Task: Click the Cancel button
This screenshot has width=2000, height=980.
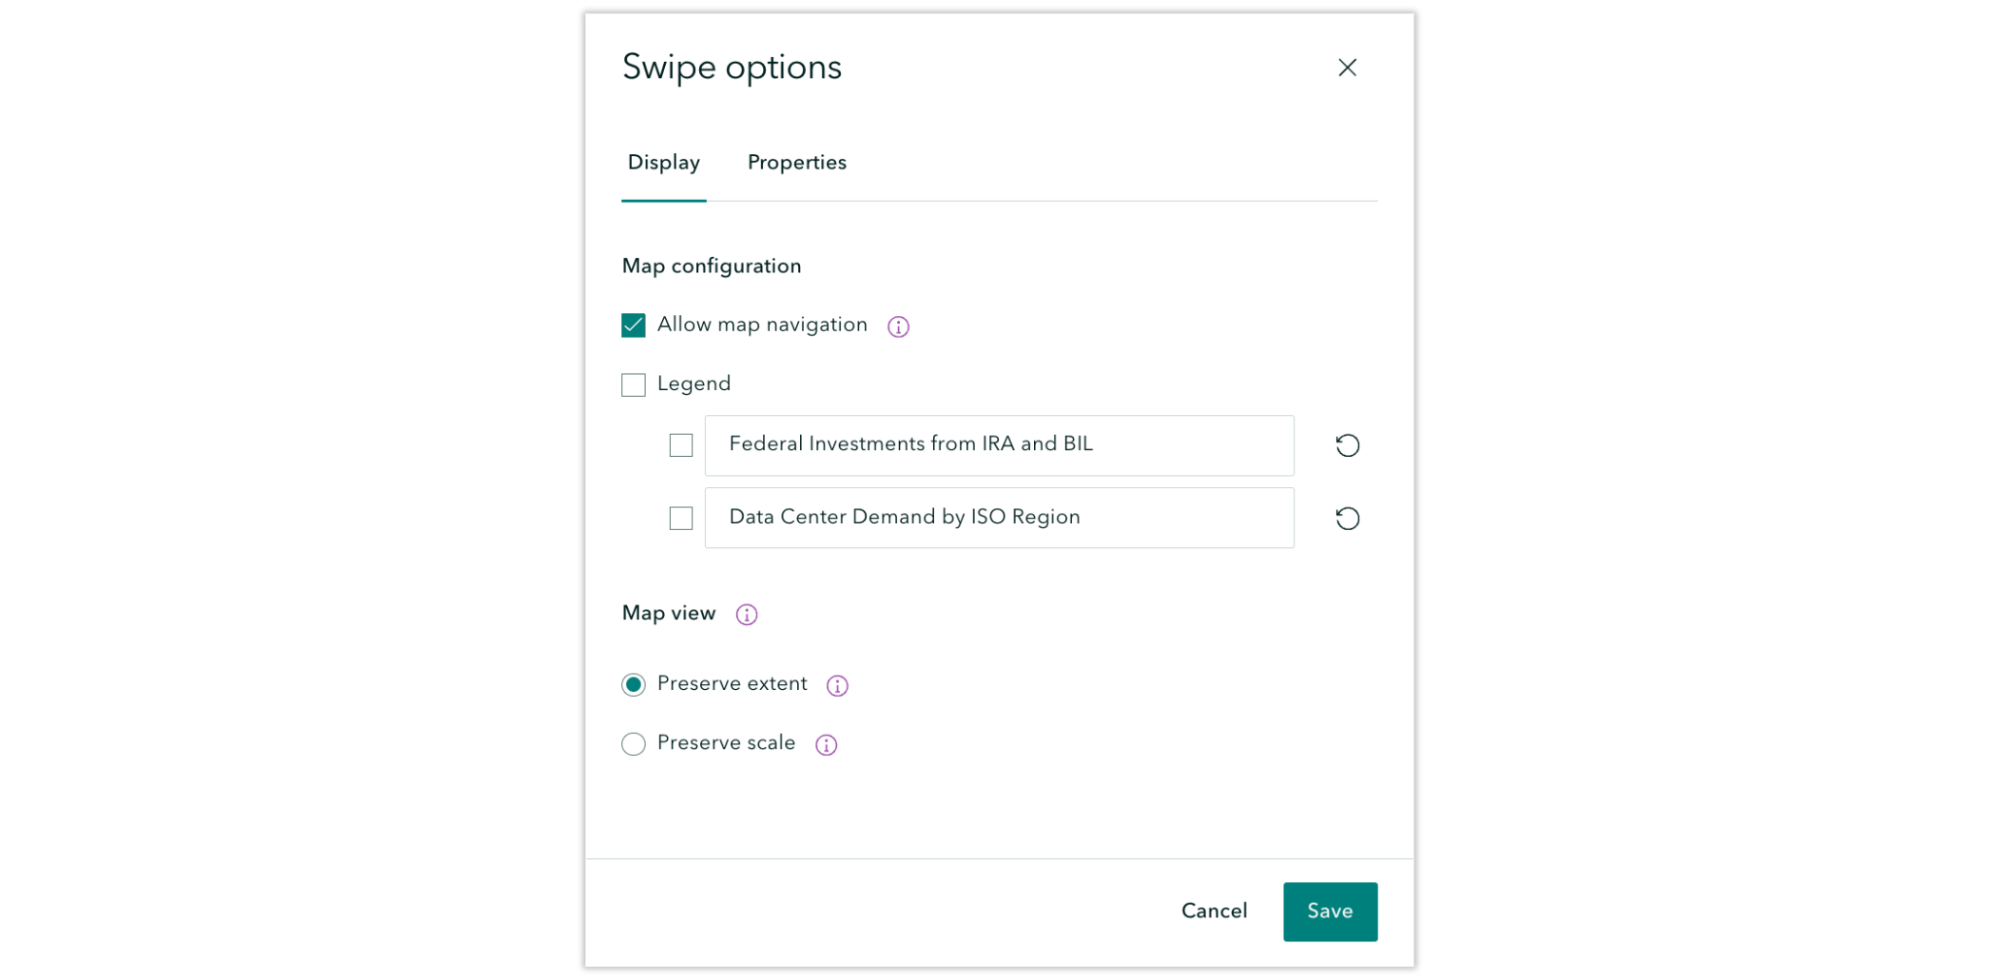Action: (x=1214, y=911)
